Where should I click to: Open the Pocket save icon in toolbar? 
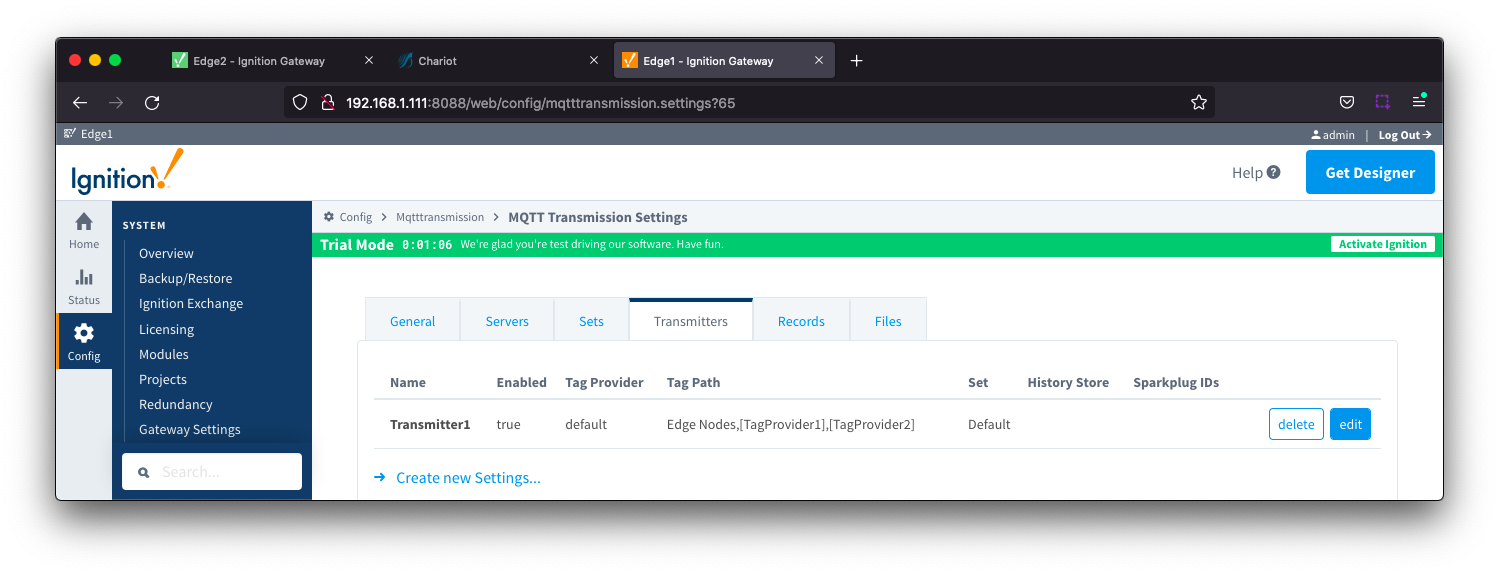pos(1347,102)
